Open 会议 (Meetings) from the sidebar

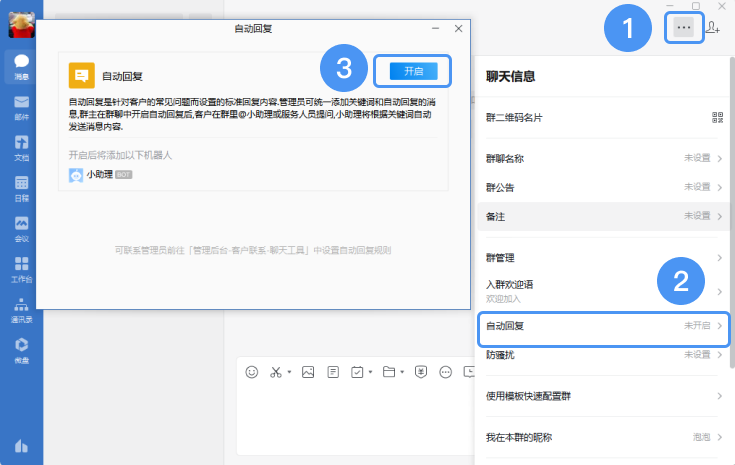[x=21, y=227]
